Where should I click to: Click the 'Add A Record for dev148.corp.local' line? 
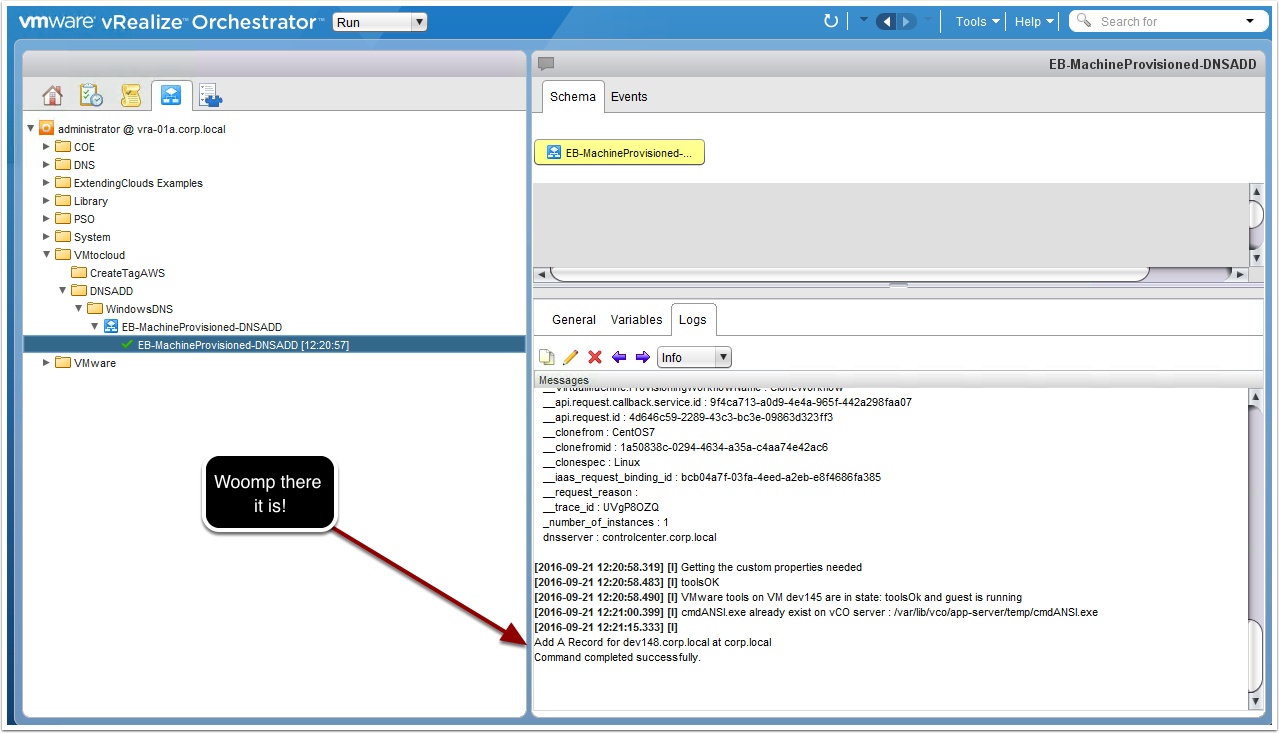[652, 642]
